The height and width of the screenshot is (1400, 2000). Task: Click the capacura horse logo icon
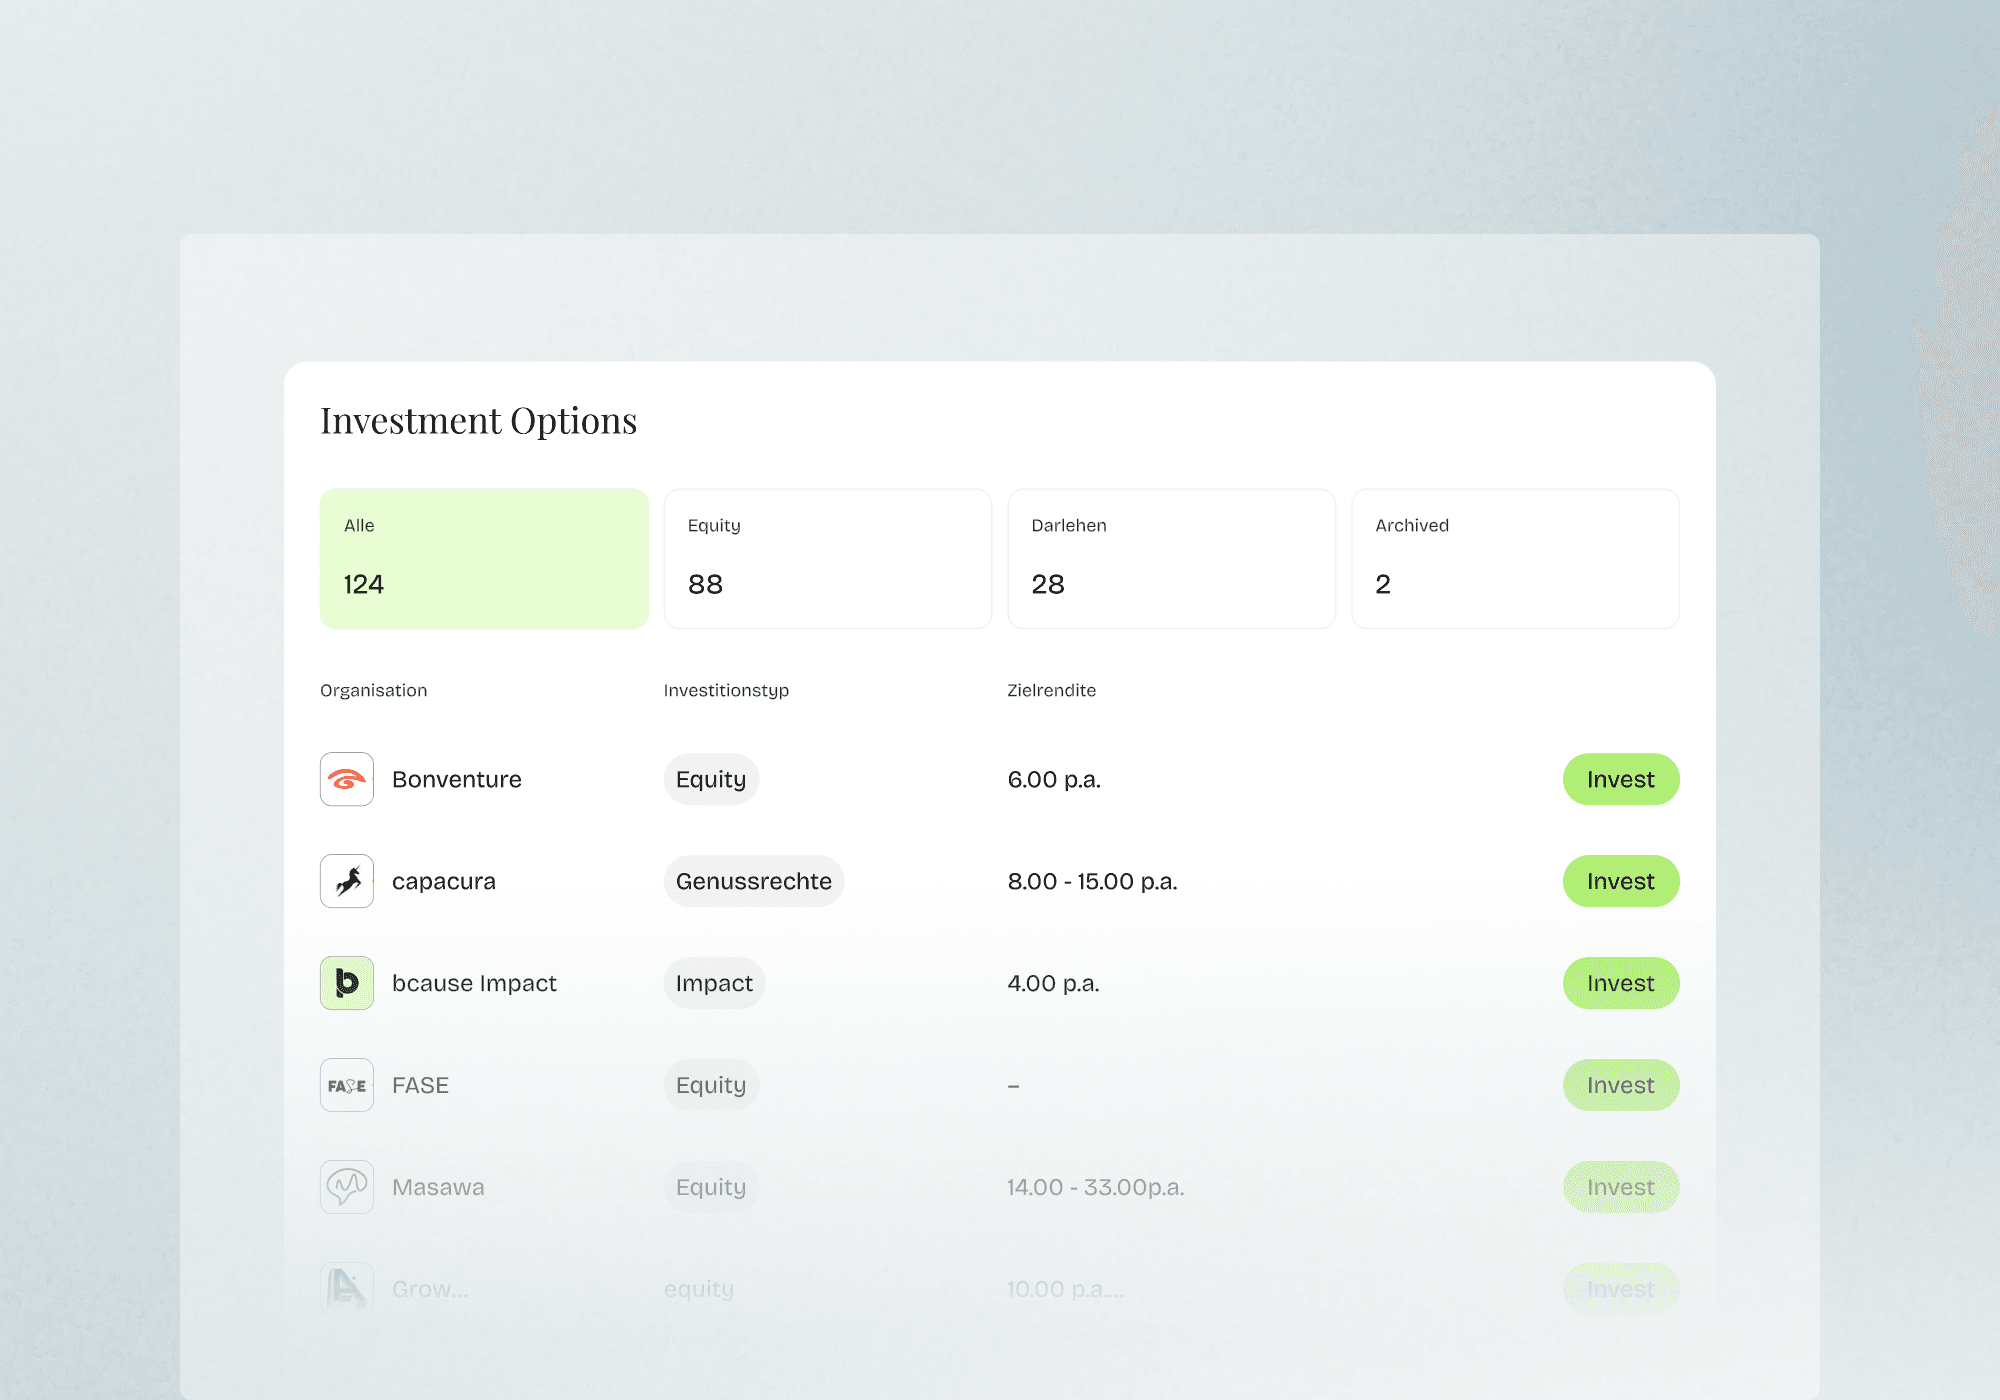click(347, 881)
